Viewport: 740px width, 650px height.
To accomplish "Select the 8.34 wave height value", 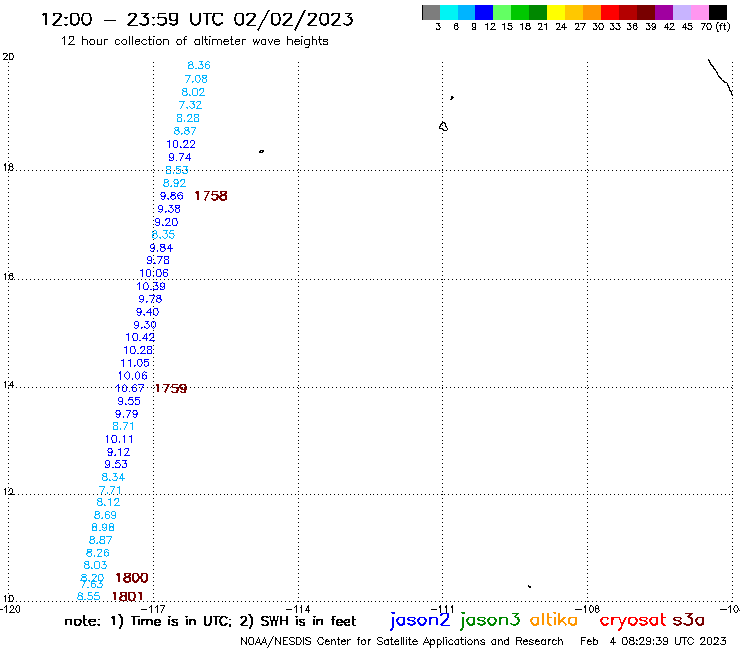I will click(113, 477).
